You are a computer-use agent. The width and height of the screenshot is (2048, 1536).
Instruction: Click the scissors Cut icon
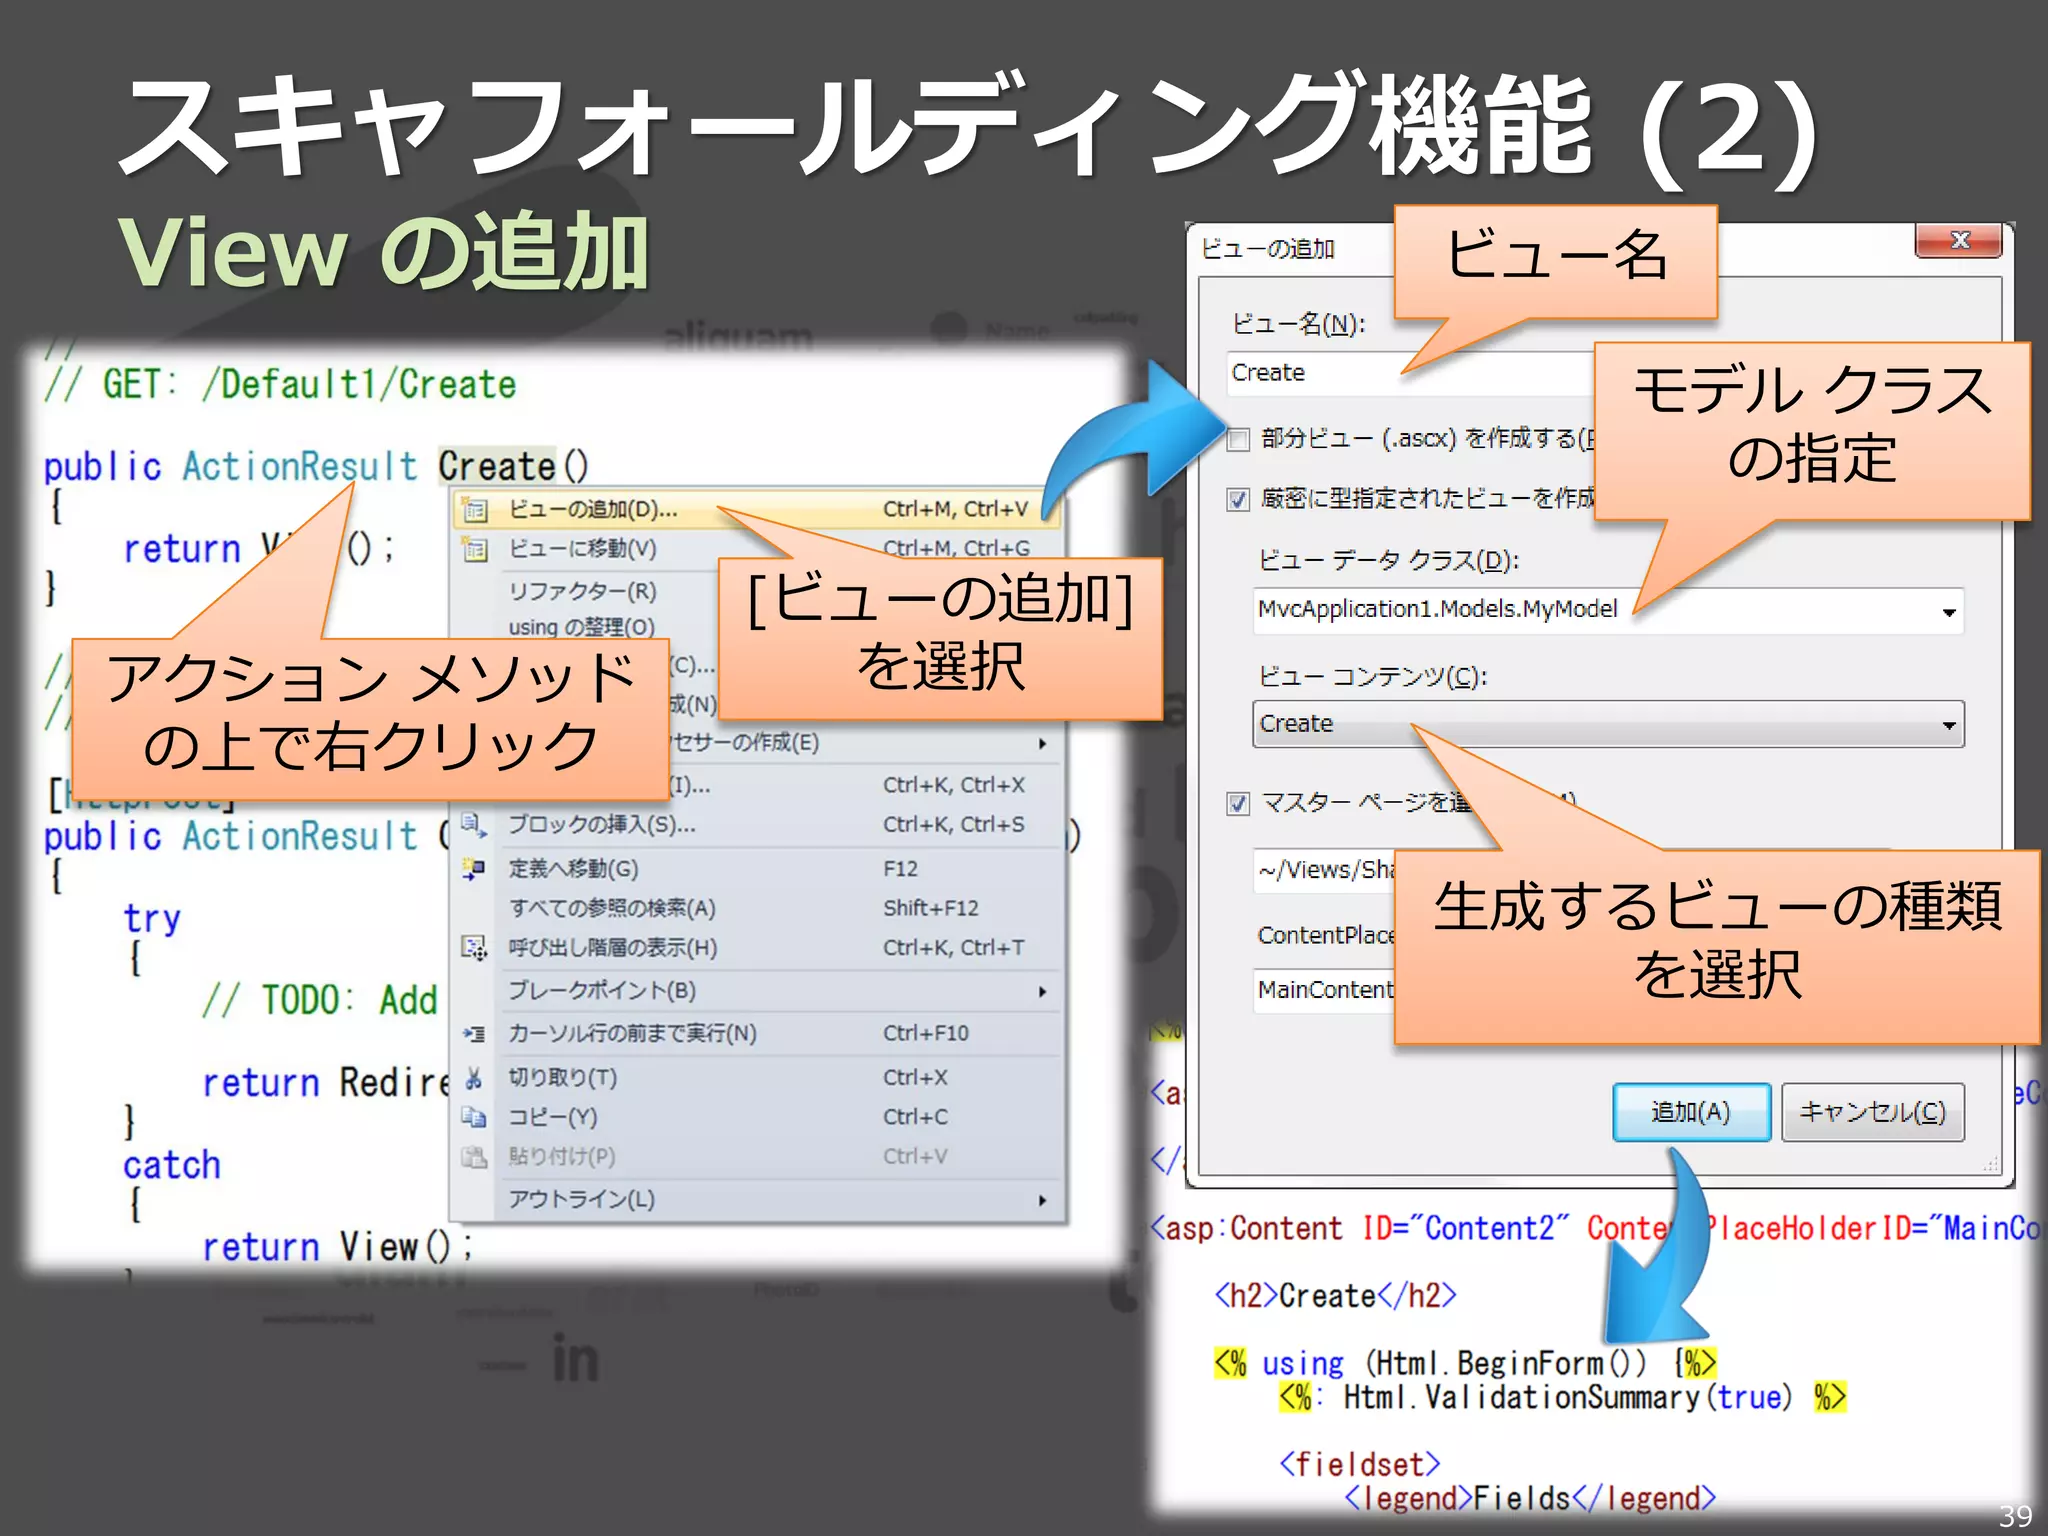[x=474, y=1078]
